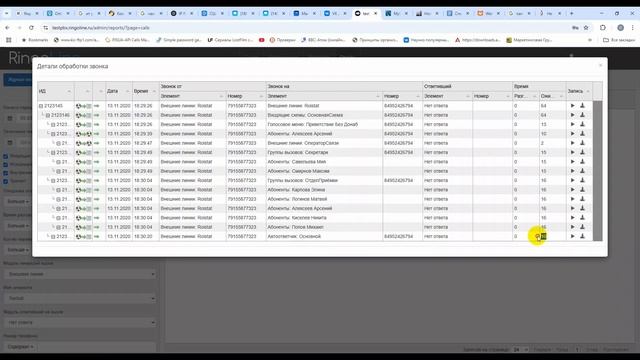The height and width of the screenshot is (360, 640).
Task: Reload the page in browser toolbar
Action: point(31,28)
